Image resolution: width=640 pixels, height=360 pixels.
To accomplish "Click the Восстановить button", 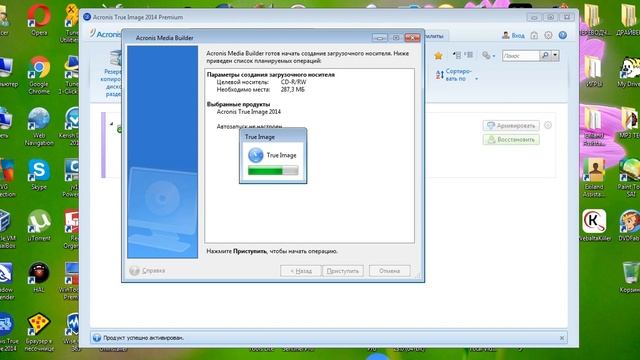I will click(511, 140).
